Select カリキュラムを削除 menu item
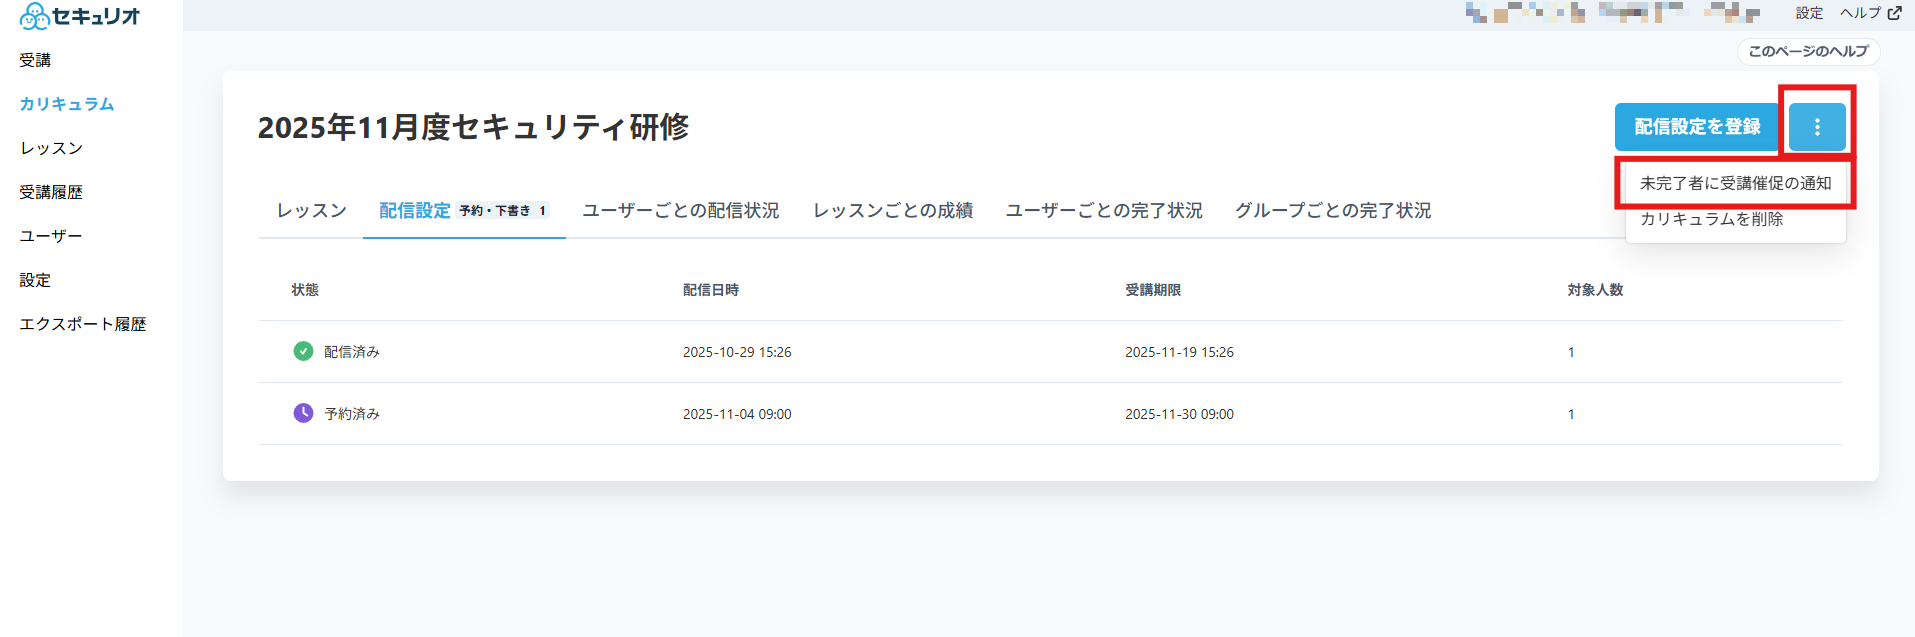Screen dimensions: 1915x637 click(x=1735, y=219)
